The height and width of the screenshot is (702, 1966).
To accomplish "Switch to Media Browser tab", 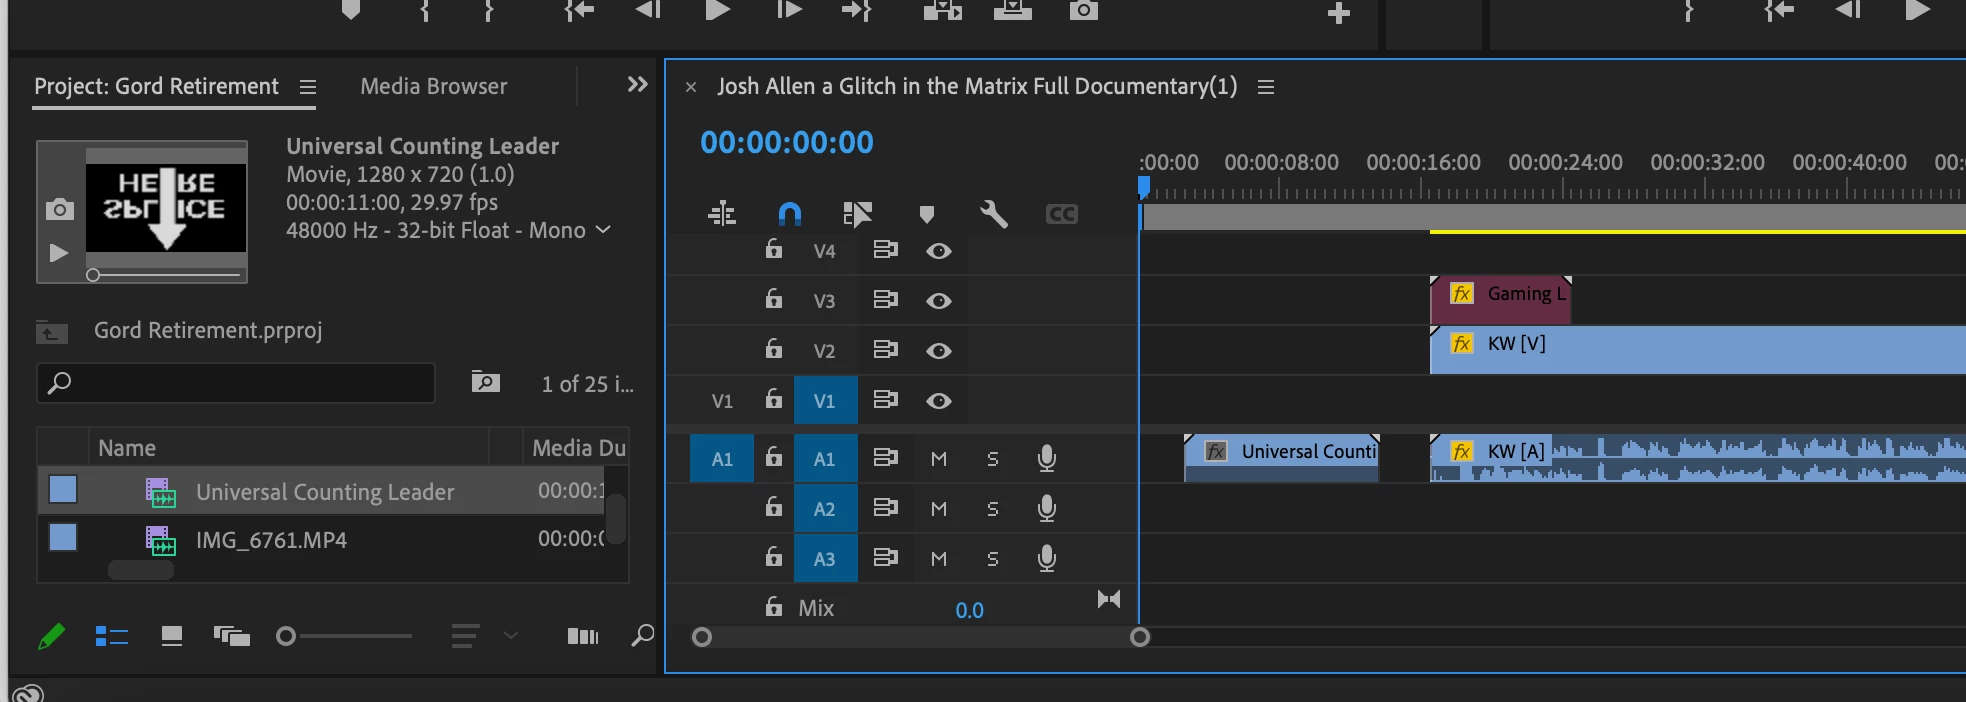I will 433,86.
